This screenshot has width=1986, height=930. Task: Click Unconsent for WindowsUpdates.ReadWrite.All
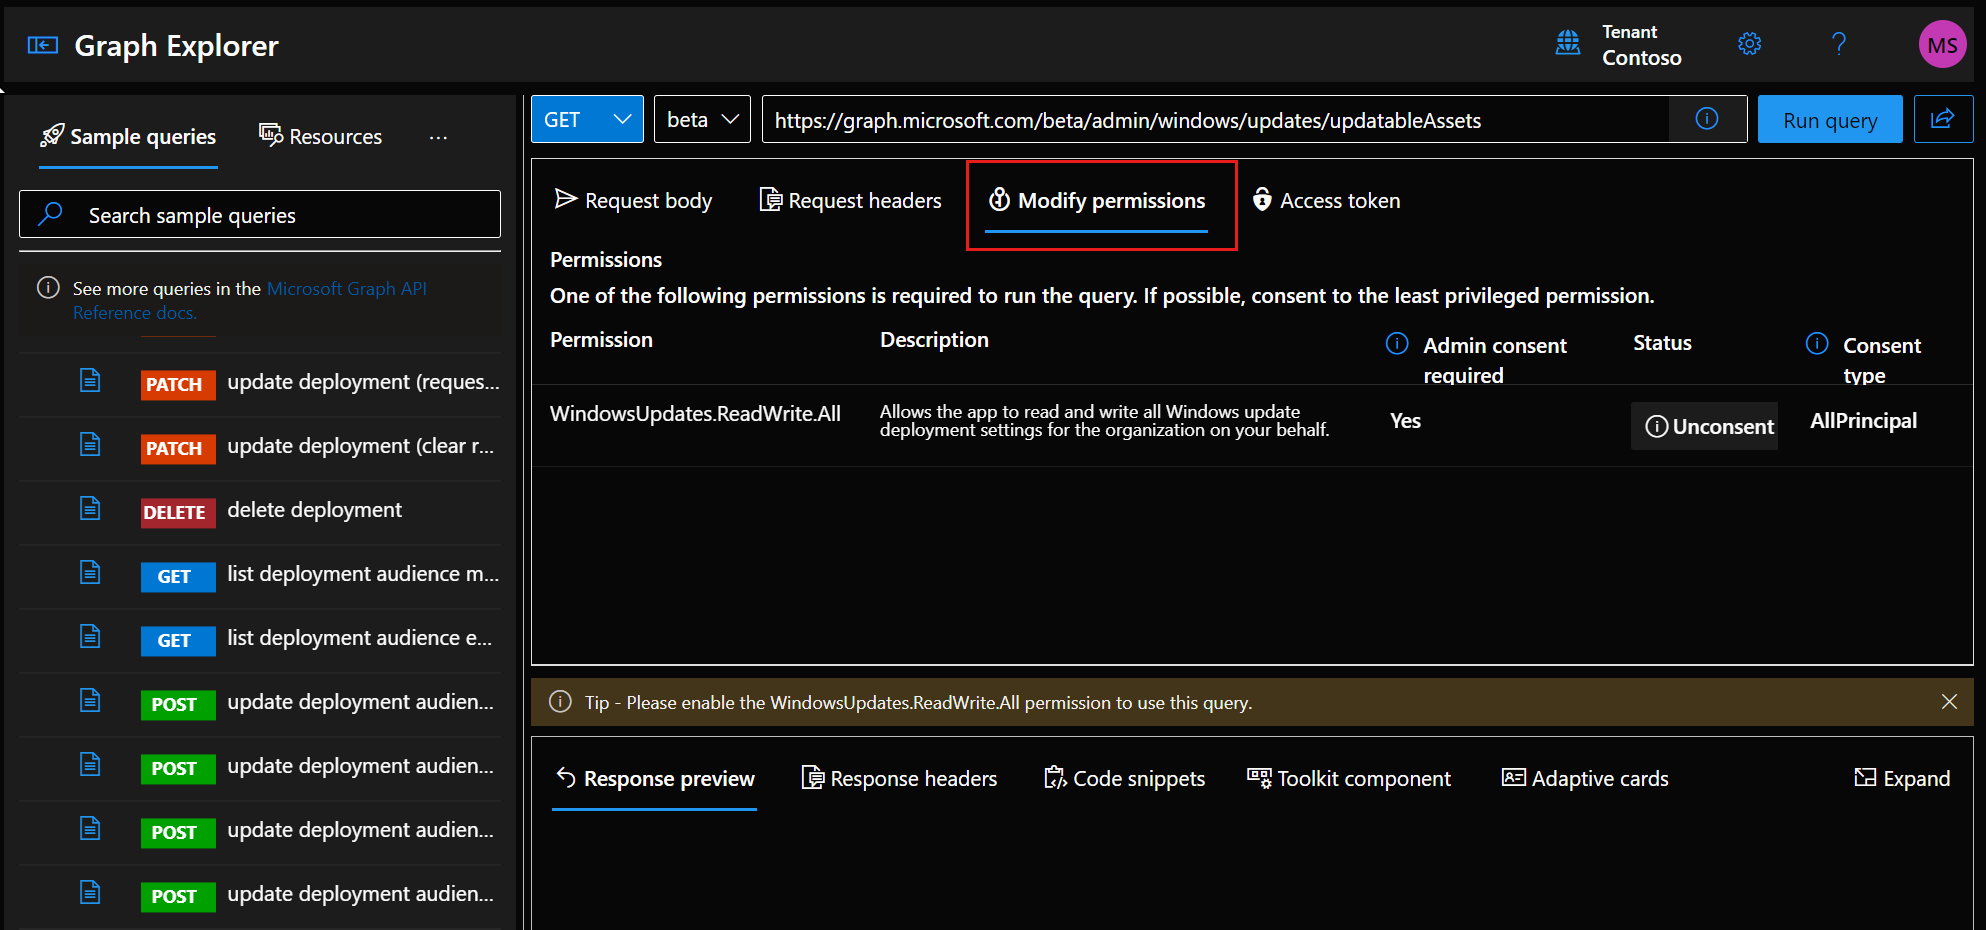click(1709, 427)
